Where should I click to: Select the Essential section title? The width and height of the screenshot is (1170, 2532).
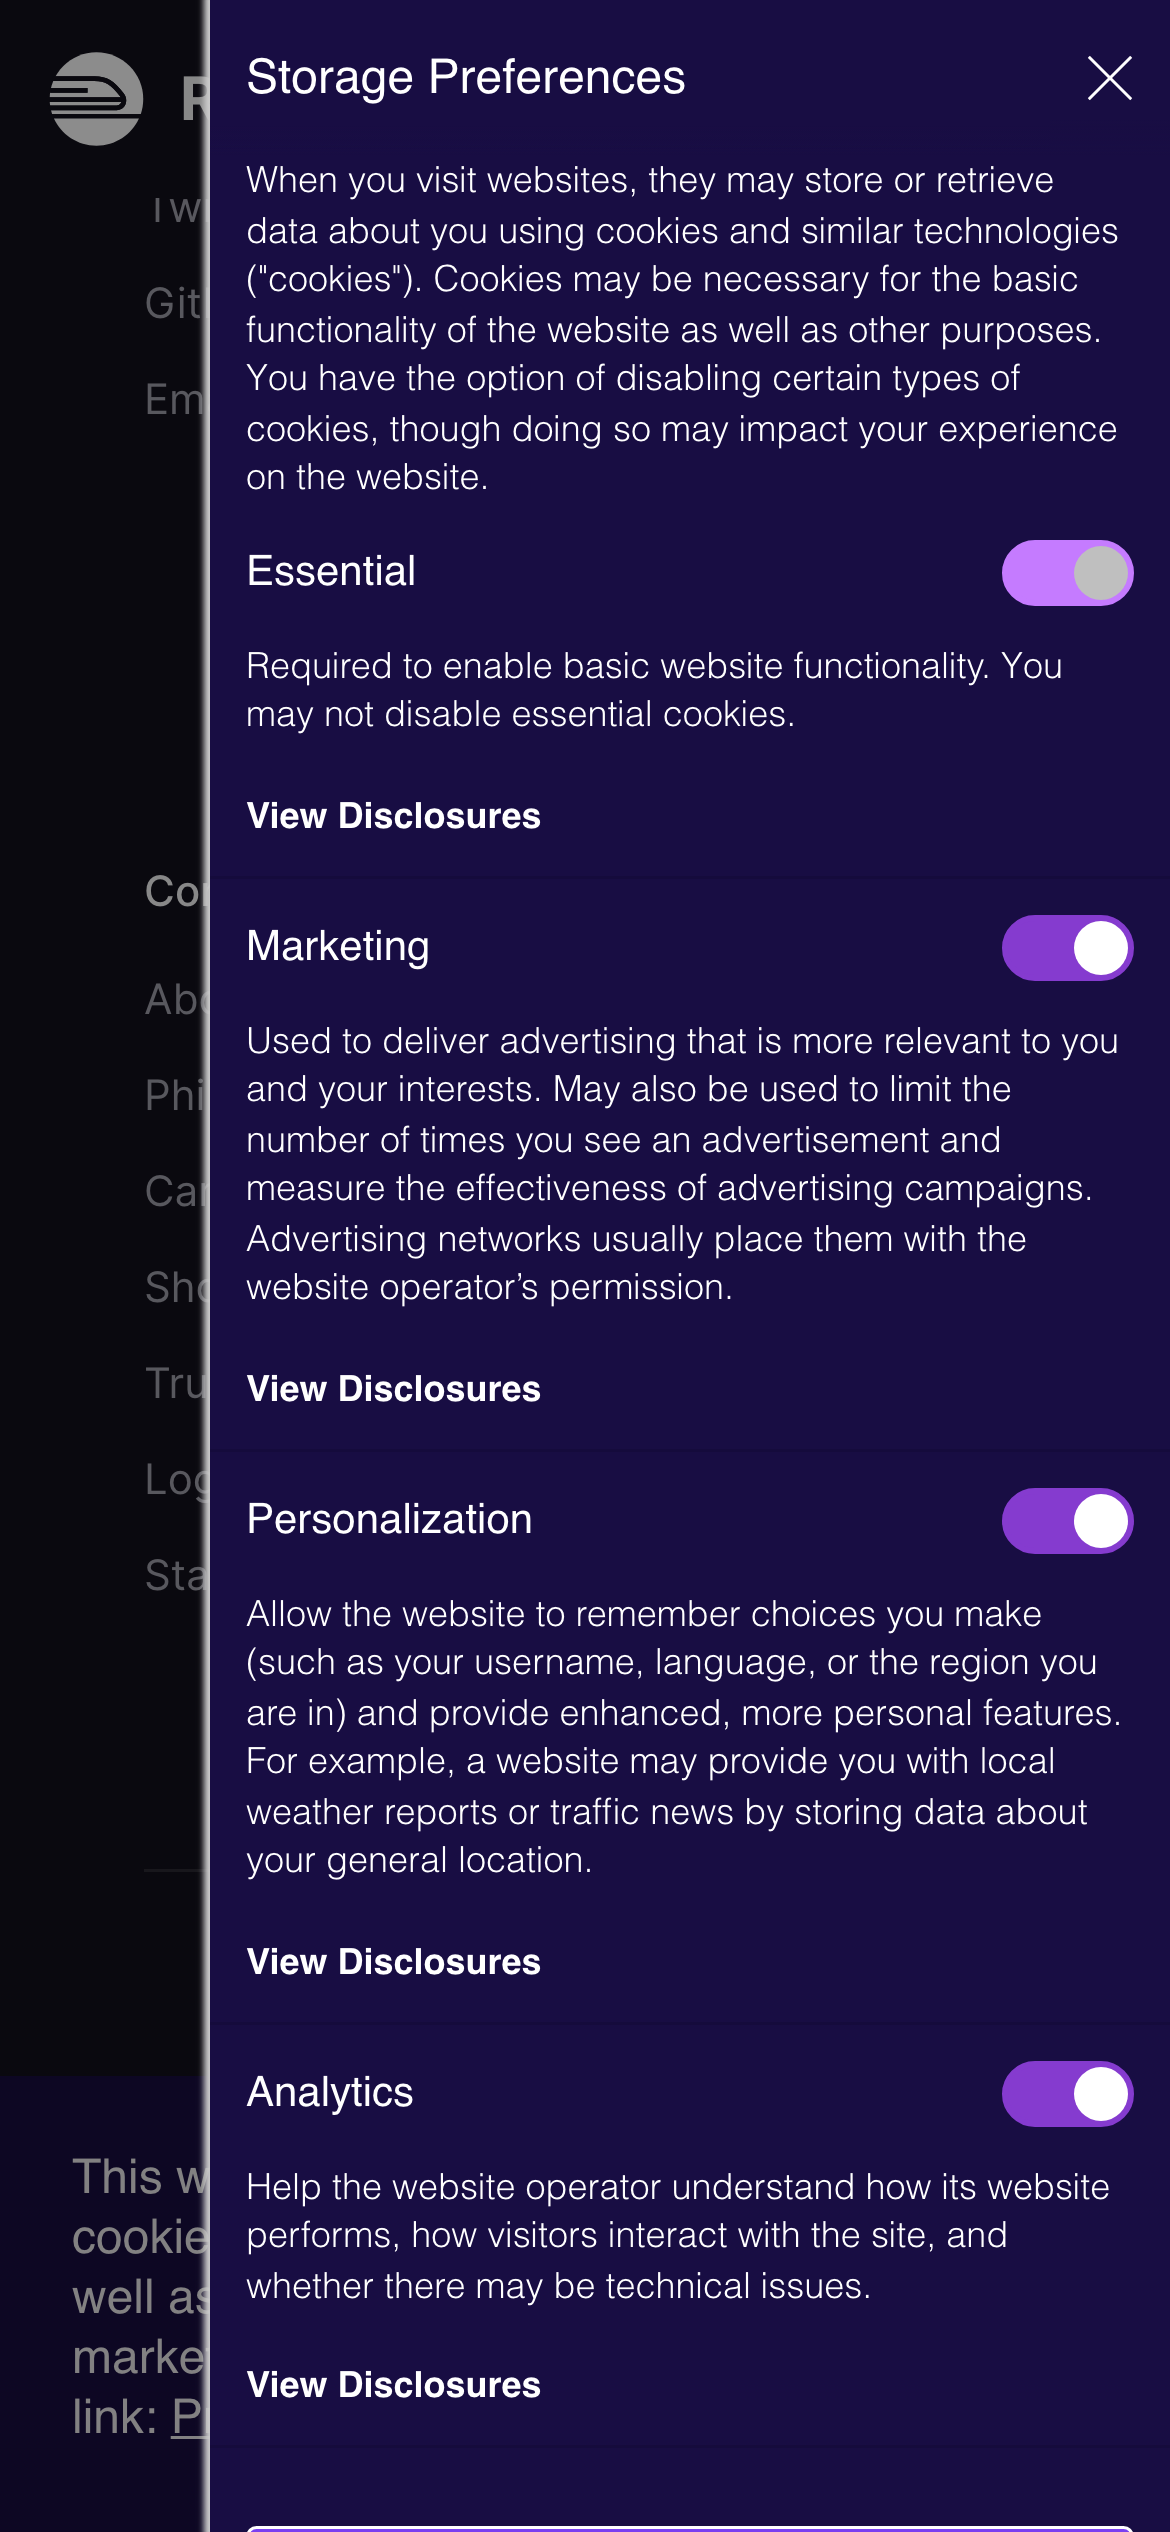click(x=331, y=572)
